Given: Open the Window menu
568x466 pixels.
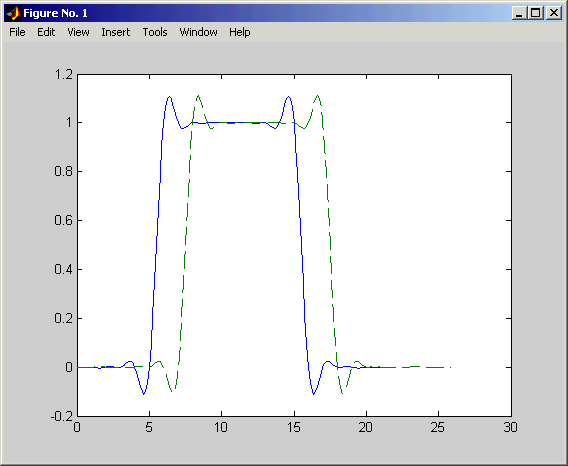Looking at the screenshot, I should click(198, 32).
